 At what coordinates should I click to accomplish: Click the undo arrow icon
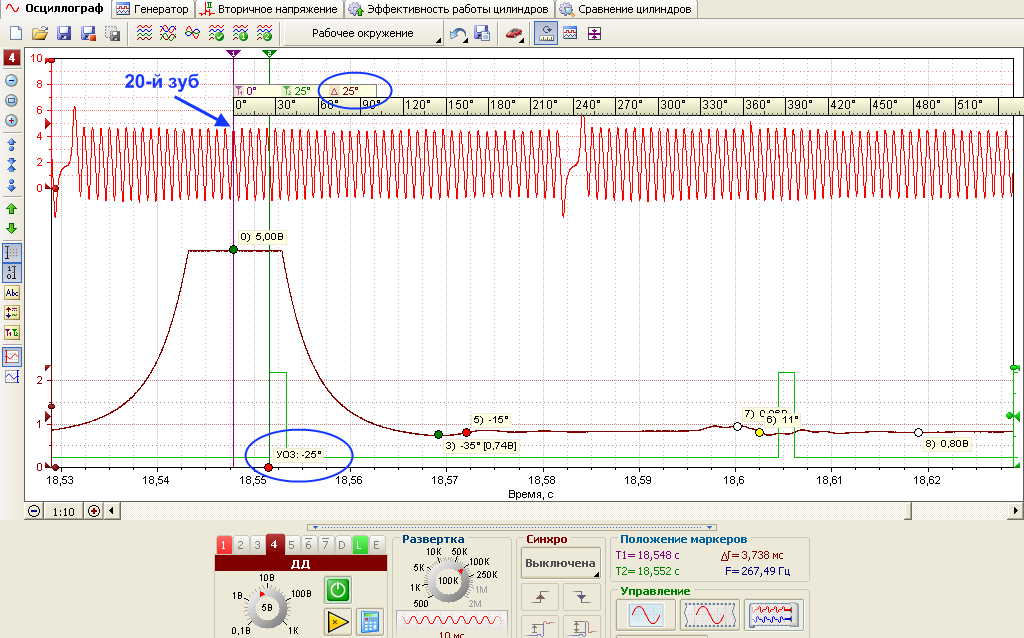pyautogui.click(x=458, y=33)
